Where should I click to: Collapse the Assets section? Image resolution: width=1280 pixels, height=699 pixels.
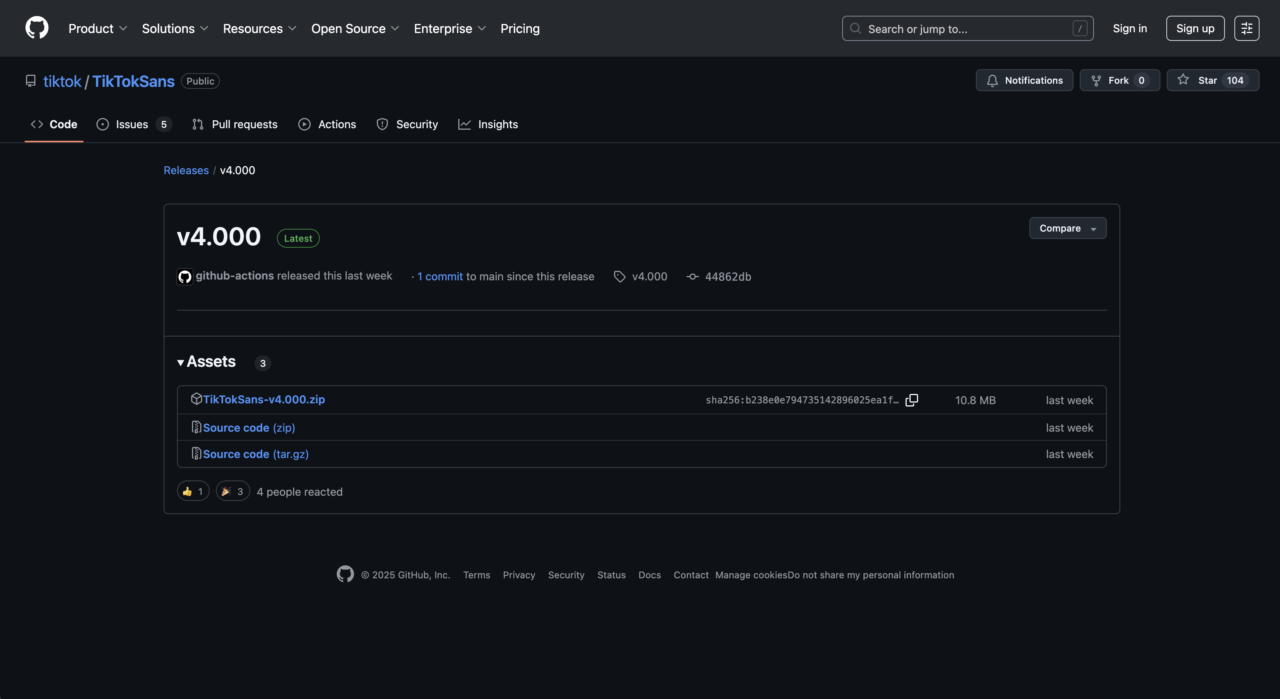point(207,362)
